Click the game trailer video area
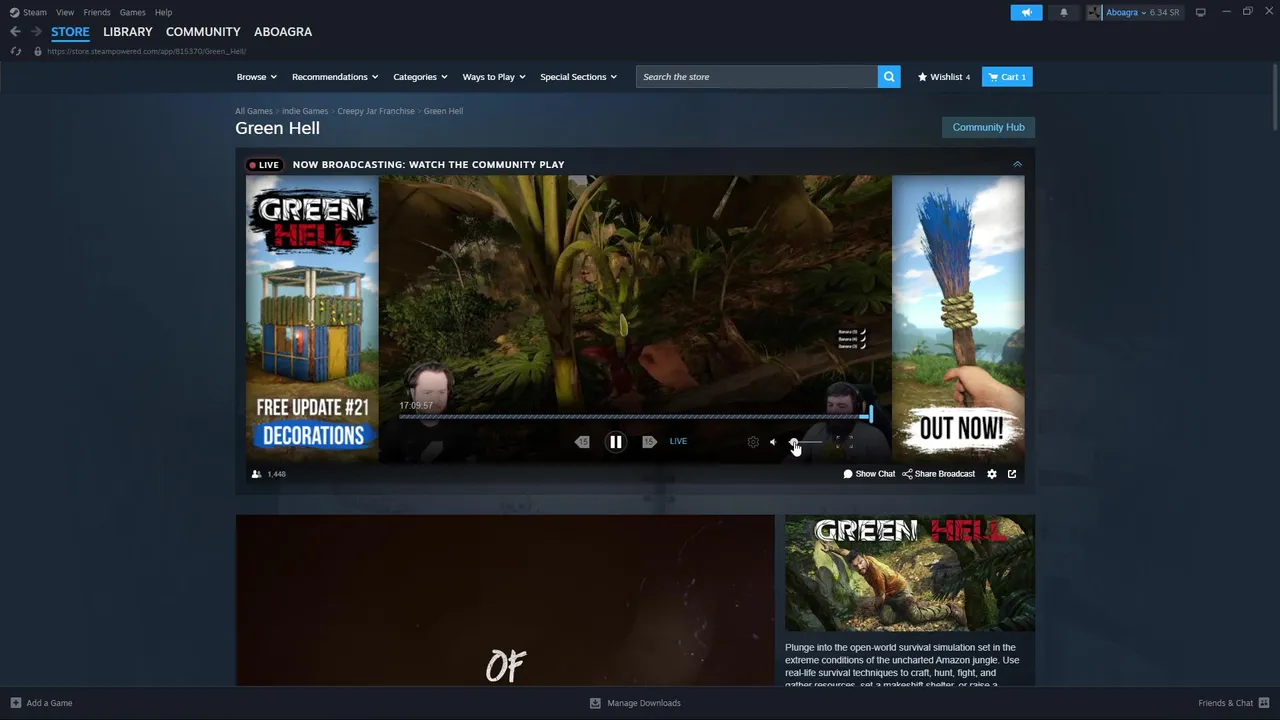This screenshot has height=720, width=1280. 505,600
